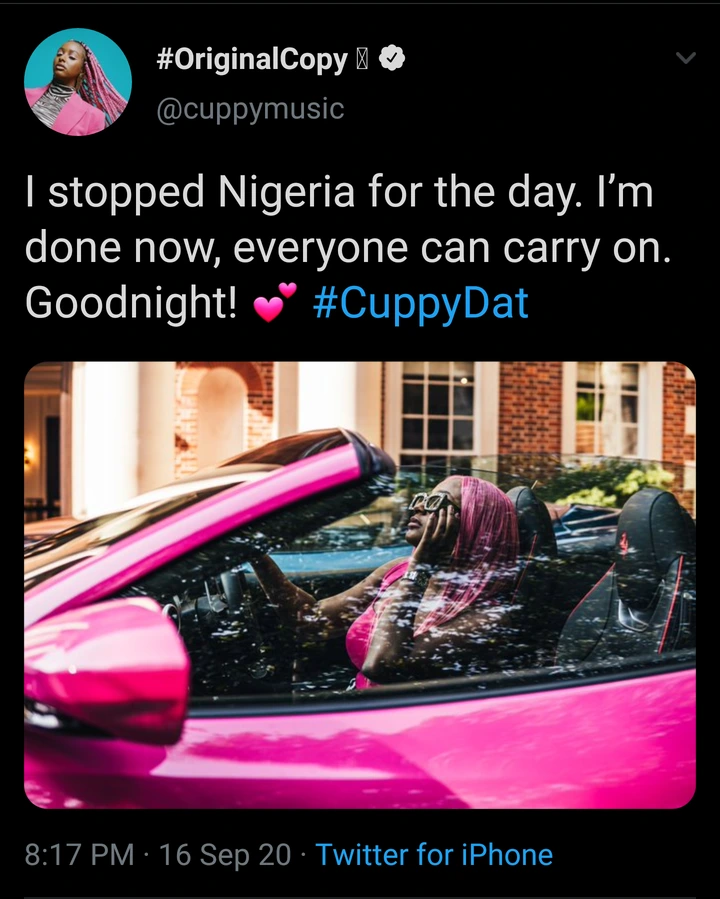Open the #OriginalCopy display name

point(252,60)
